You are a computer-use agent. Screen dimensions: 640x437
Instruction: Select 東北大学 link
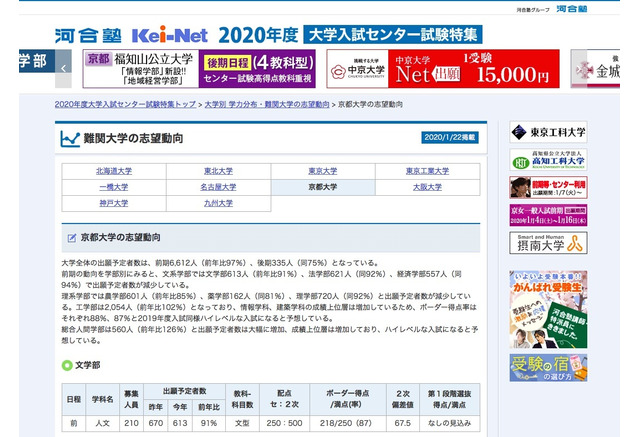click(218, 171)
